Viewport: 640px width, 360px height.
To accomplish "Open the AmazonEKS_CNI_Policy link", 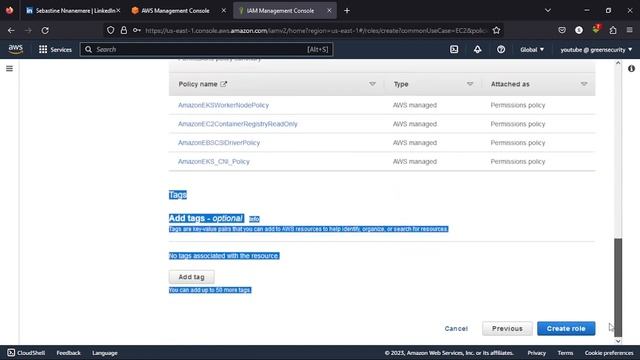I will [x=213, y=162].
